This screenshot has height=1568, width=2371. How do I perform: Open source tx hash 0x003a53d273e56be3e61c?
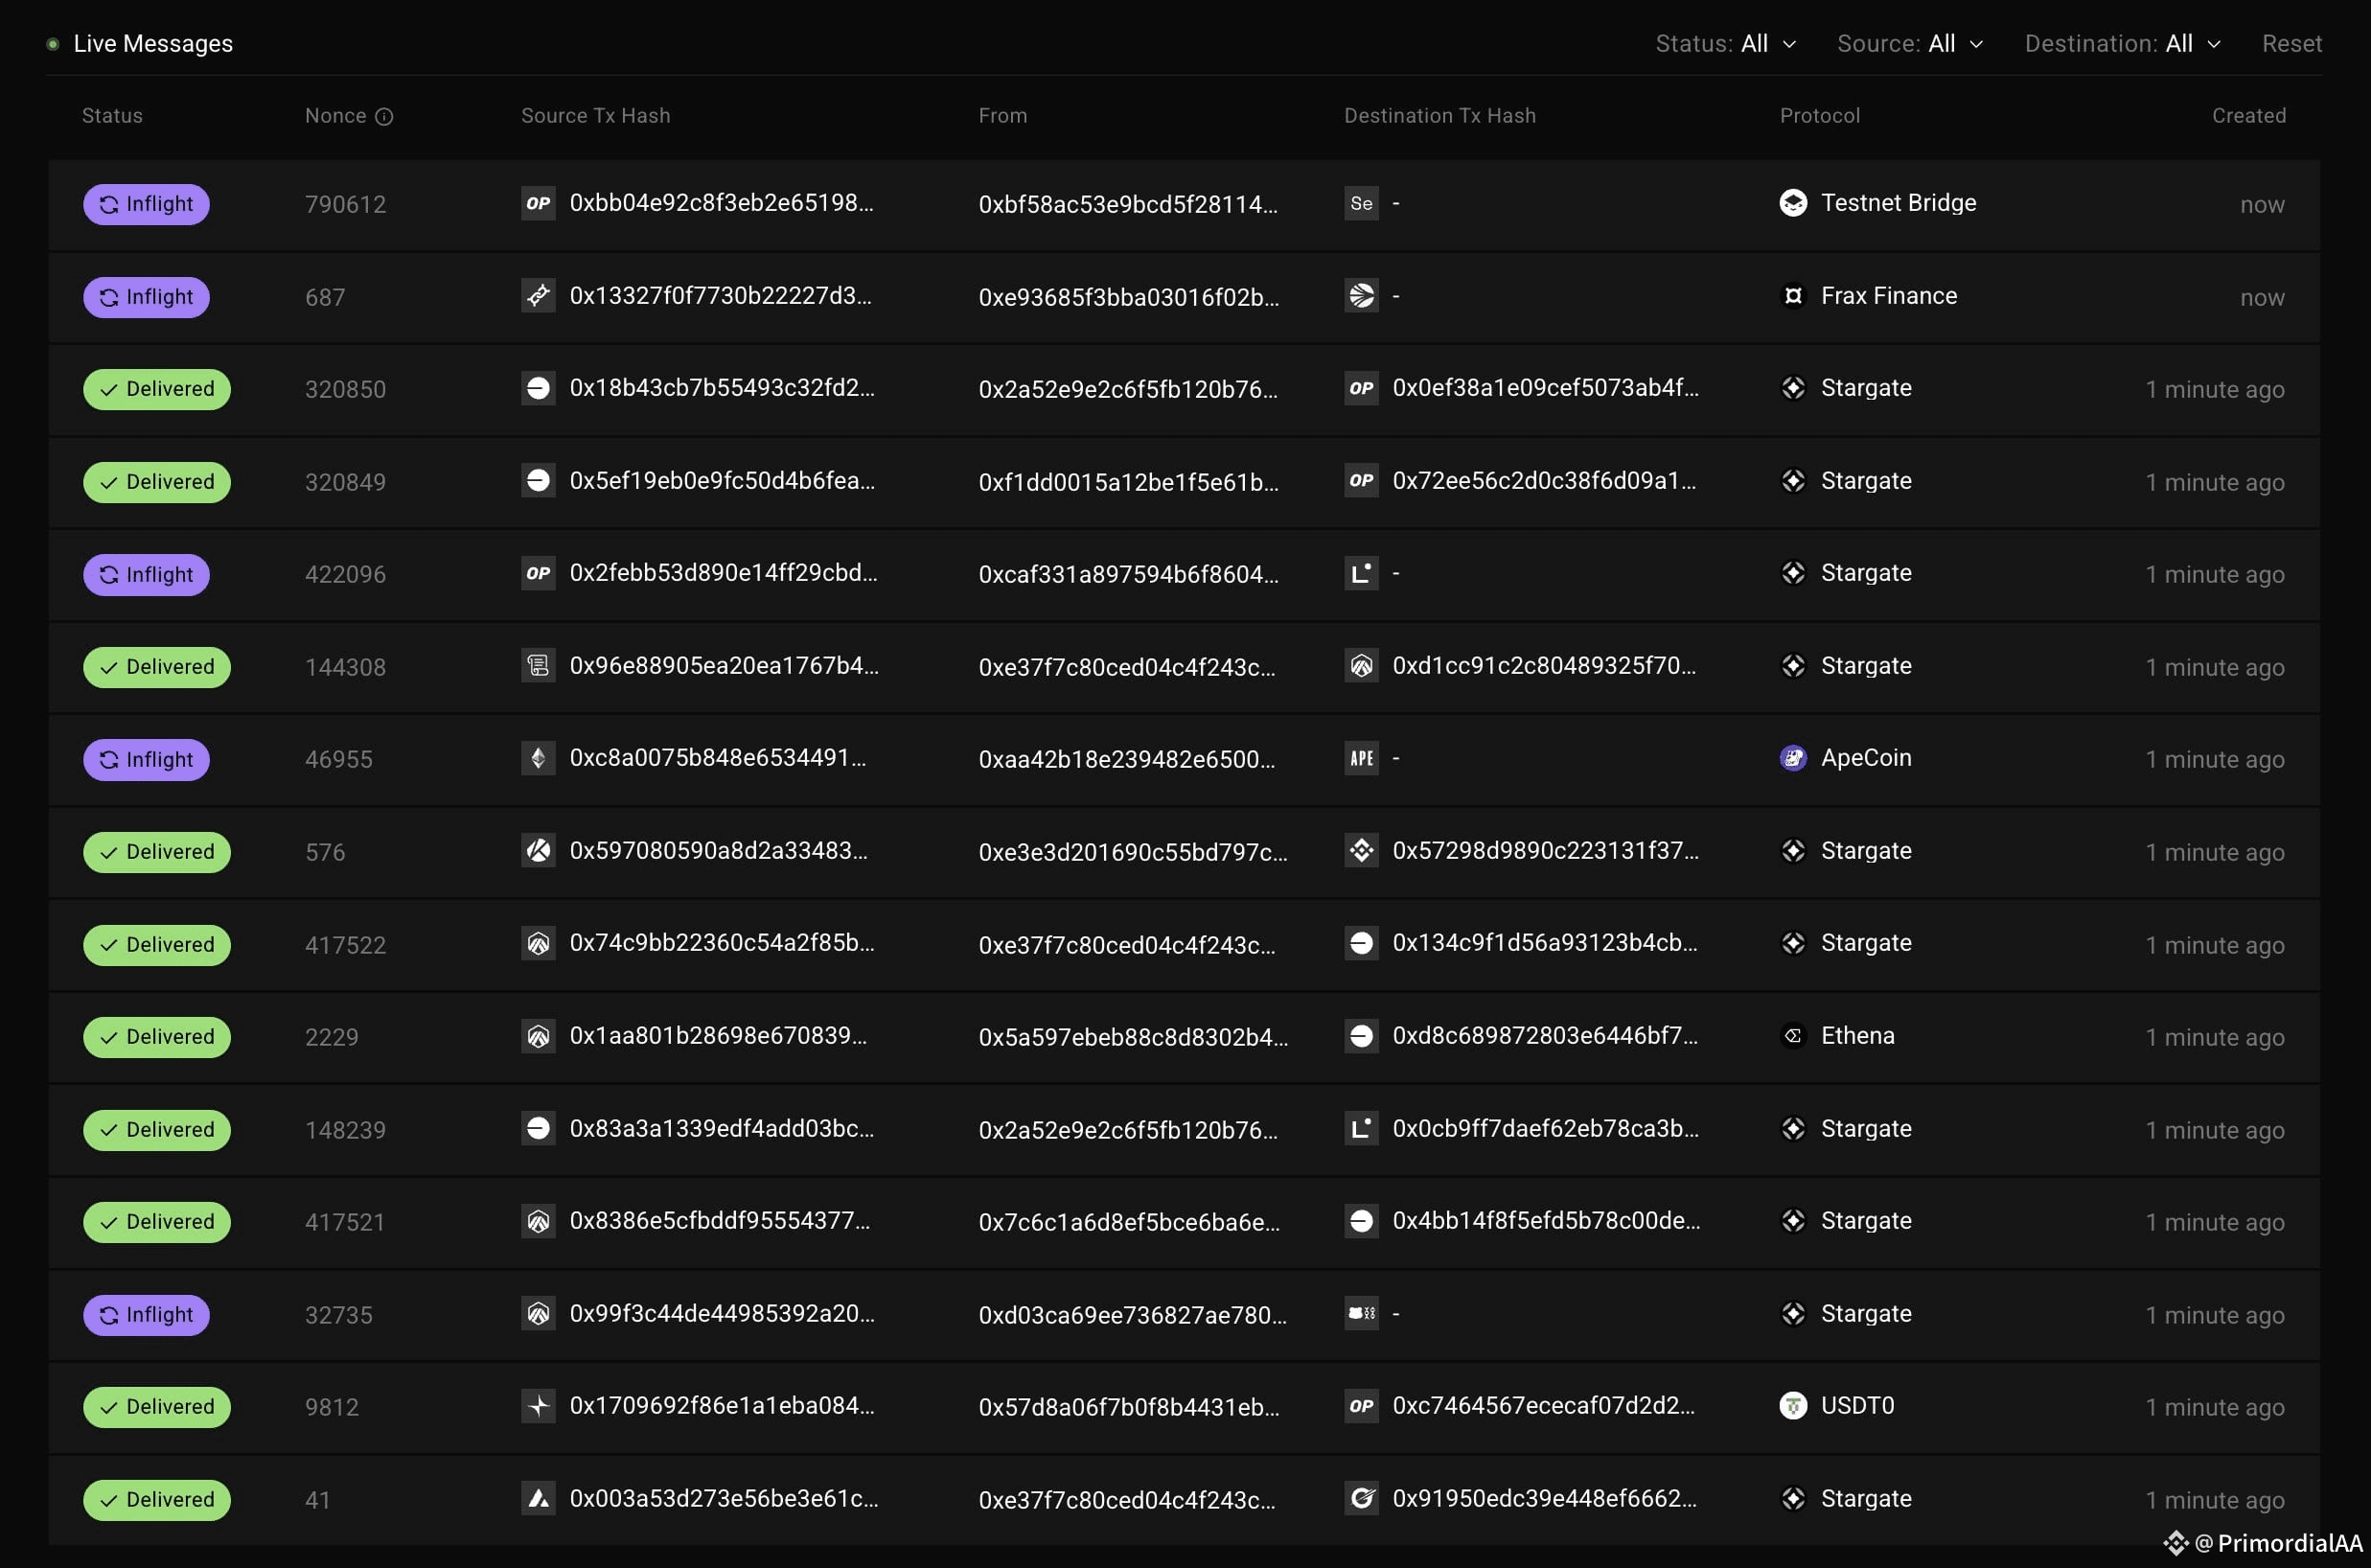(724, 1499)
